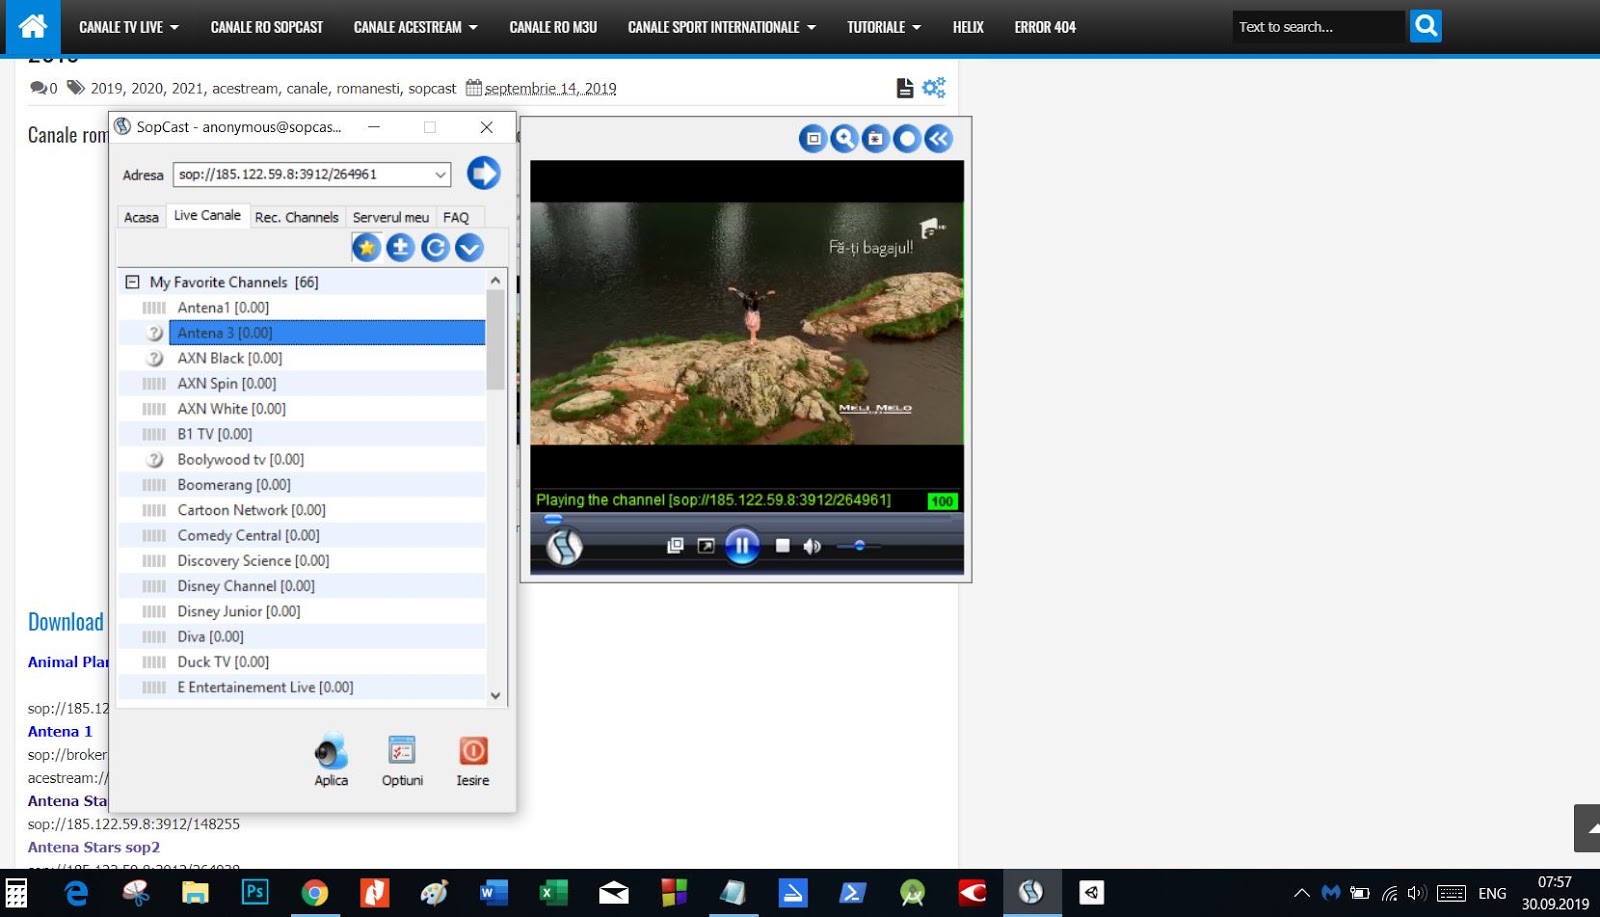Open the ERROR 404 menu item
Viewport: 1600px width, 917px height.
pos(1045,27)
